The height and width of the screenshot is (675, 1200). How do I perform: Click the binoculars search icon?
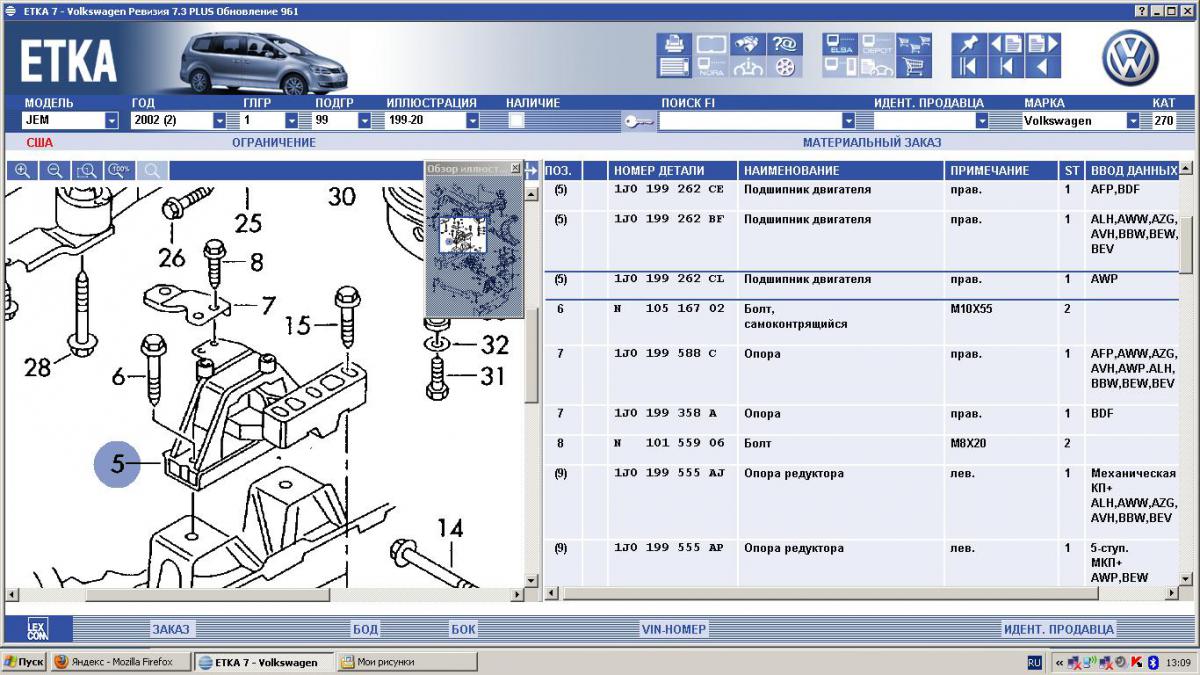[x=746, y=44]
